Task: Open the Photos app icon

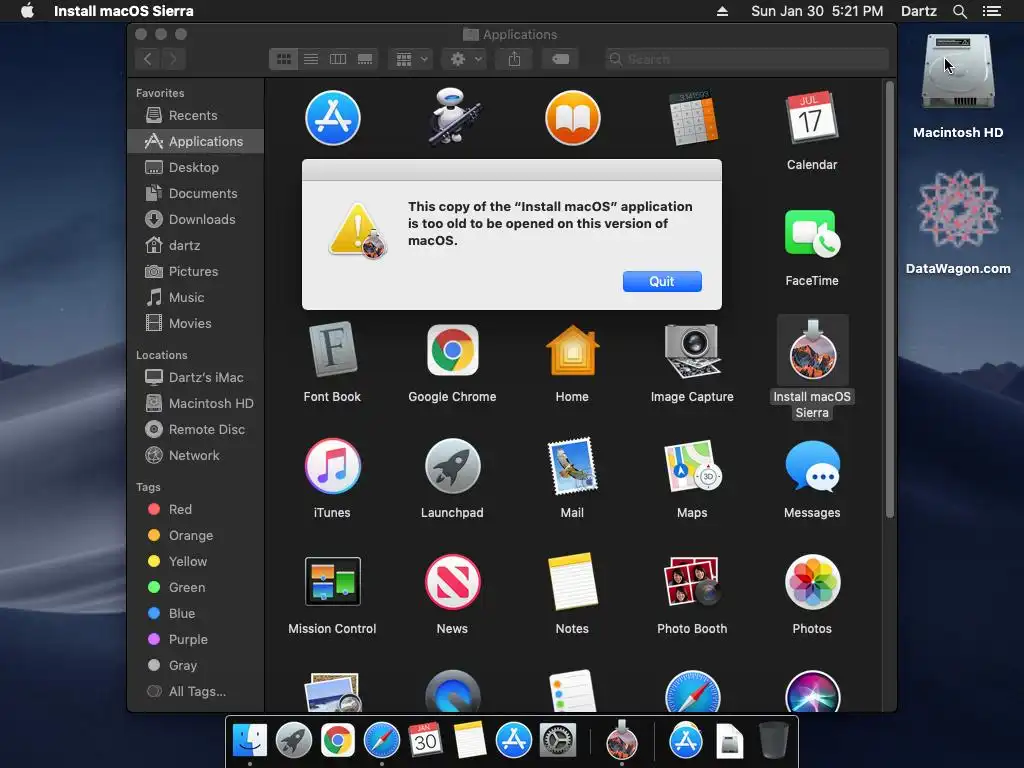Action: point(812,582)
